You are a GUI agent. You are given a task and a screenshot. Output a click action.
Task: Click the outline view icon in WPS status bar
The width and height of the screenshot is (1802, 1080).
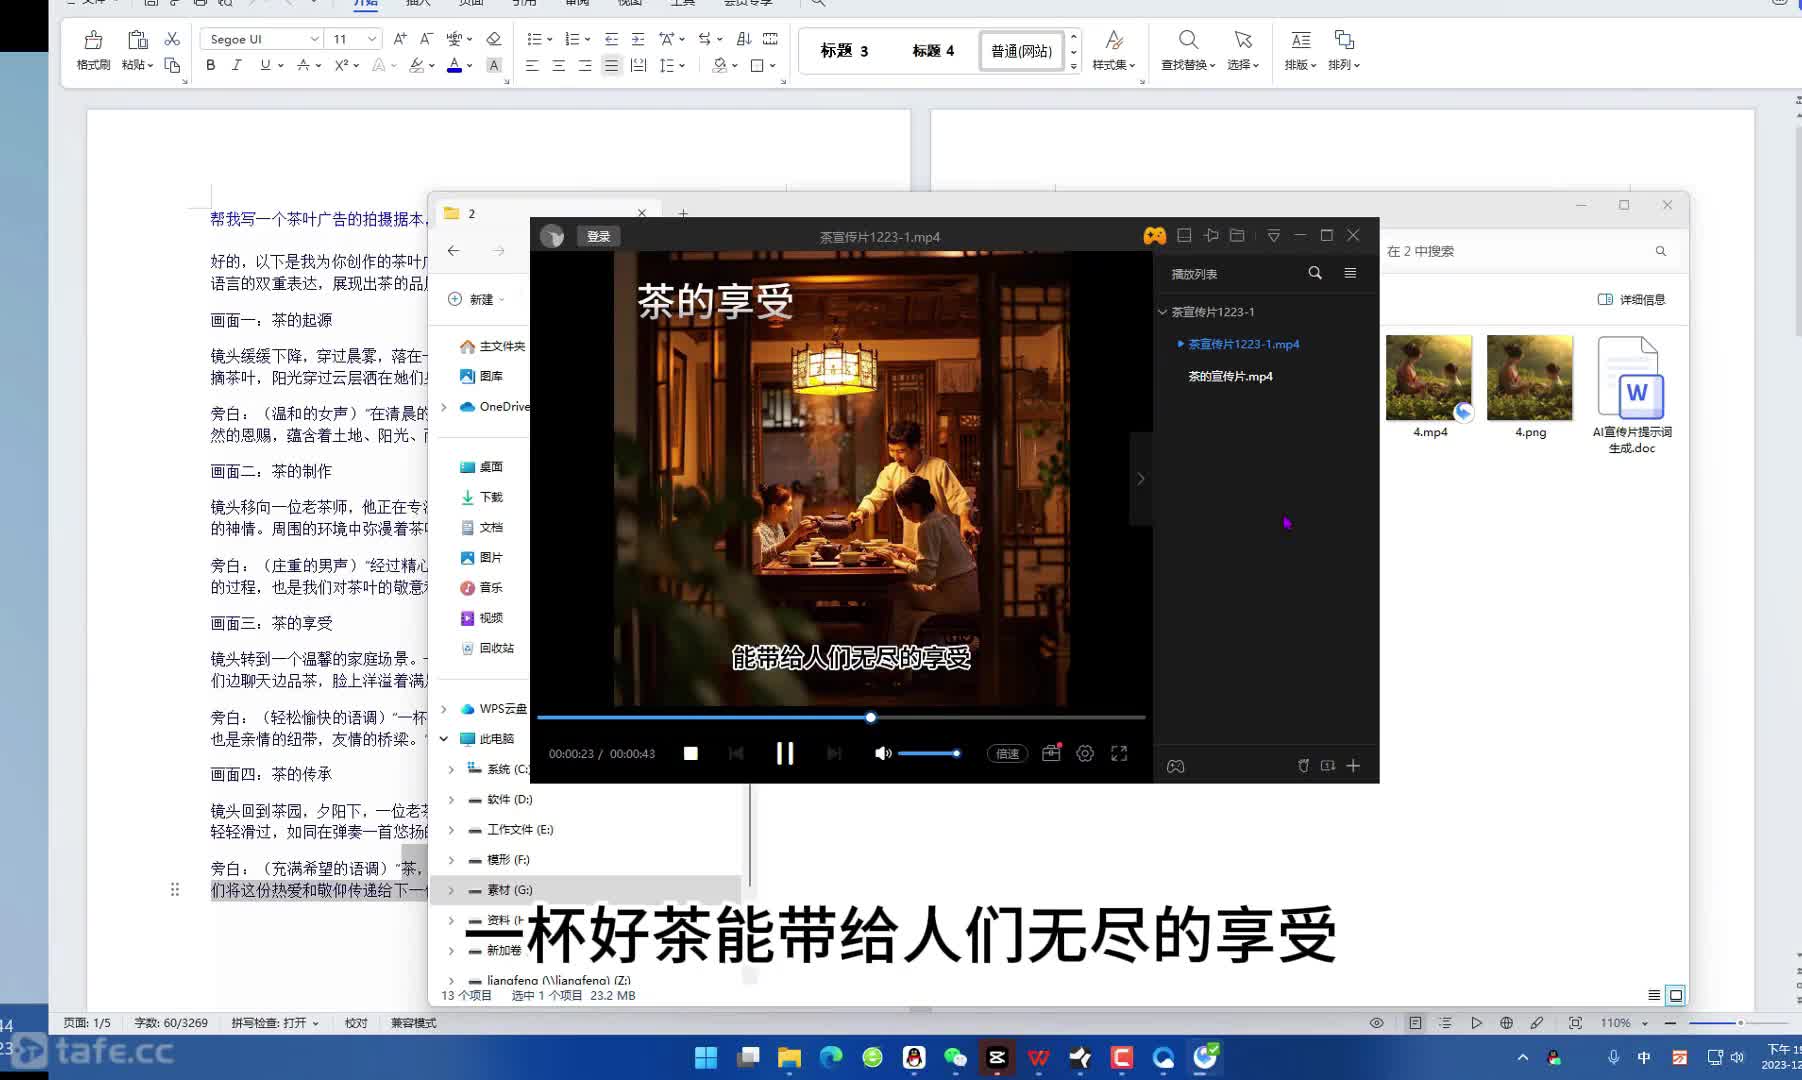click(1445, 1023)
